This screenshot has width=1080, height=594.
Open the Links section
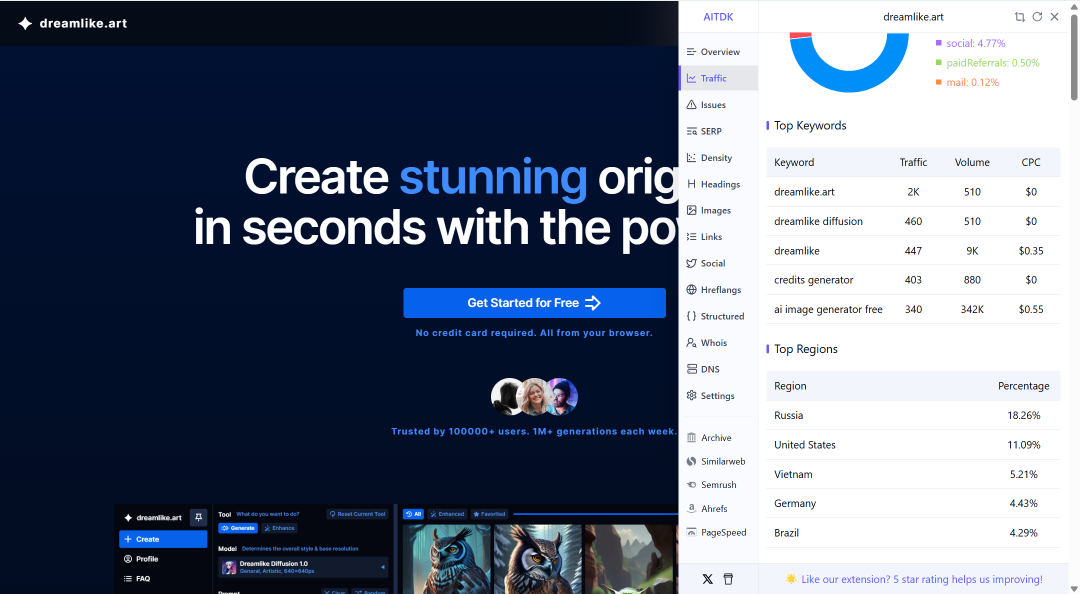pos(718,236)
